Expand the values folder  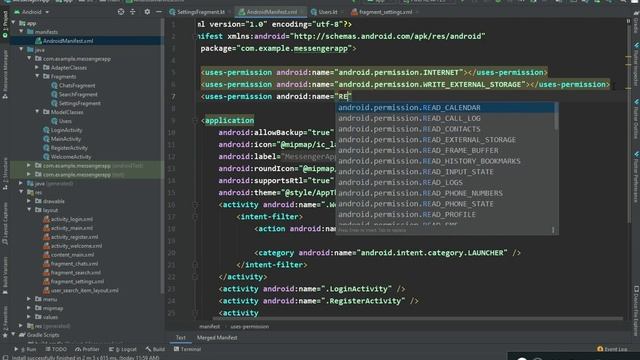click(x=29, y=317)
